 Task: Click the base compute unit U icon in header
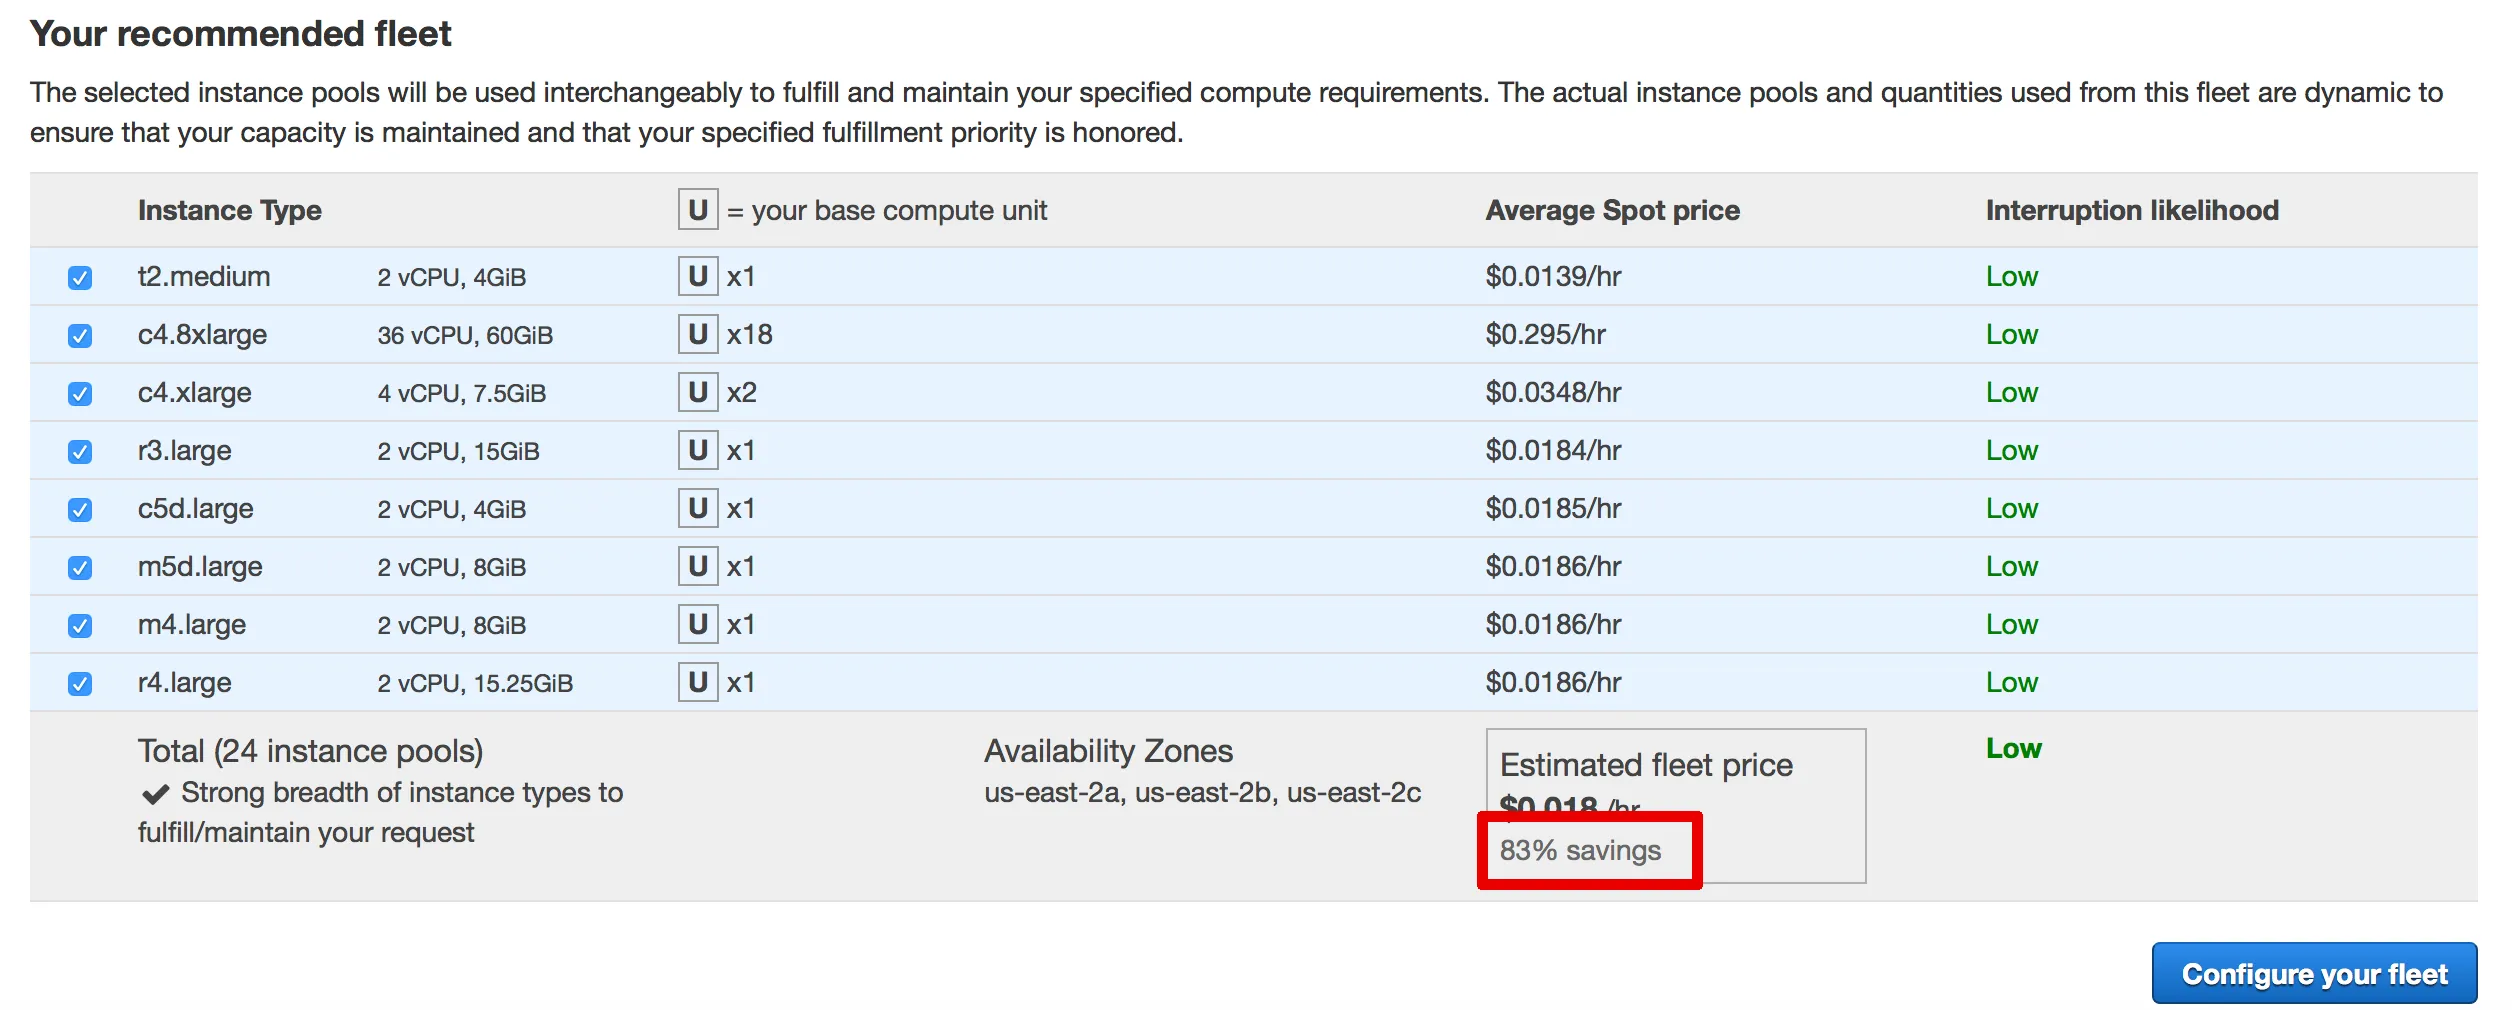coord(698,210)
